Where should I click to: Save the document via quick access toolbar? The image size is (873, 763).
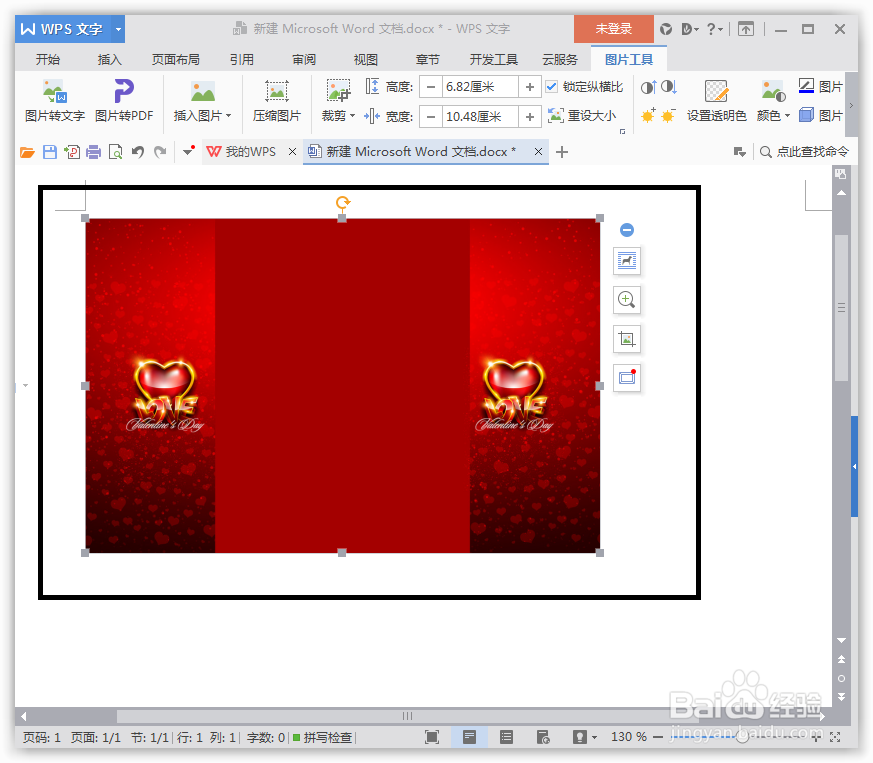tap(48, 152)
